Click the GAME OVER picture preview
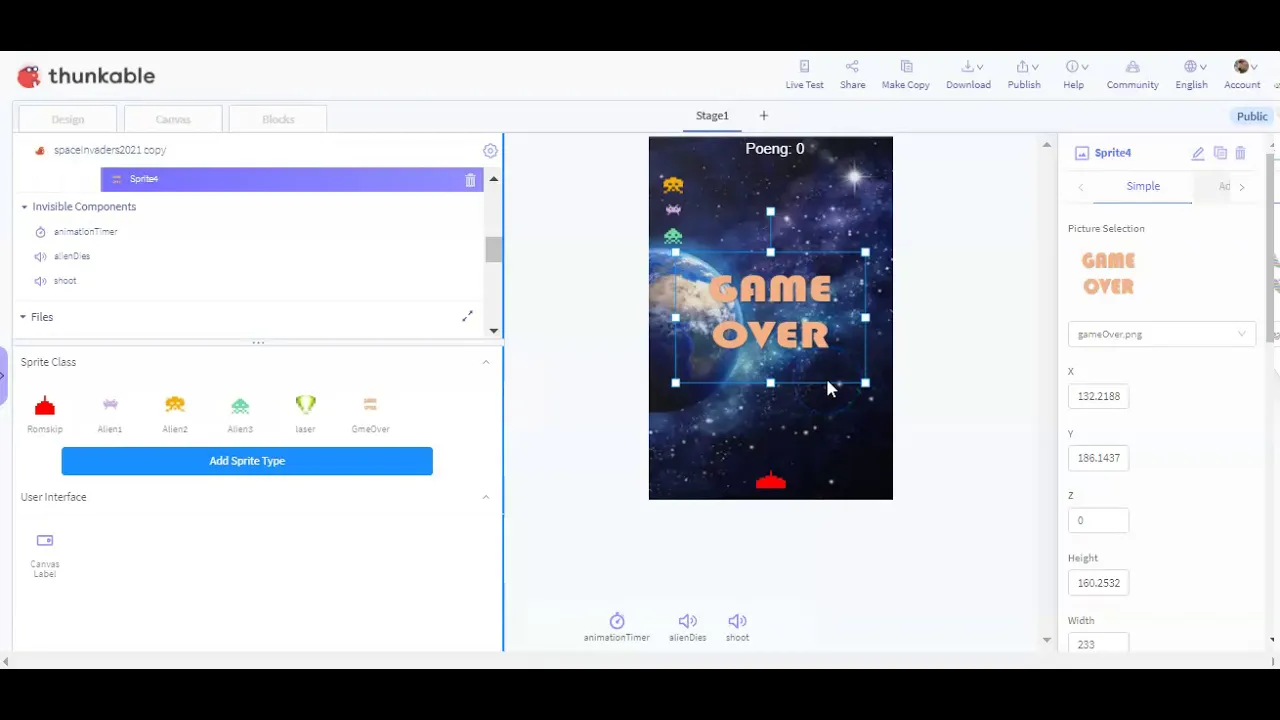Viewport: 1280px width, 720px height. coord(1108,273)
